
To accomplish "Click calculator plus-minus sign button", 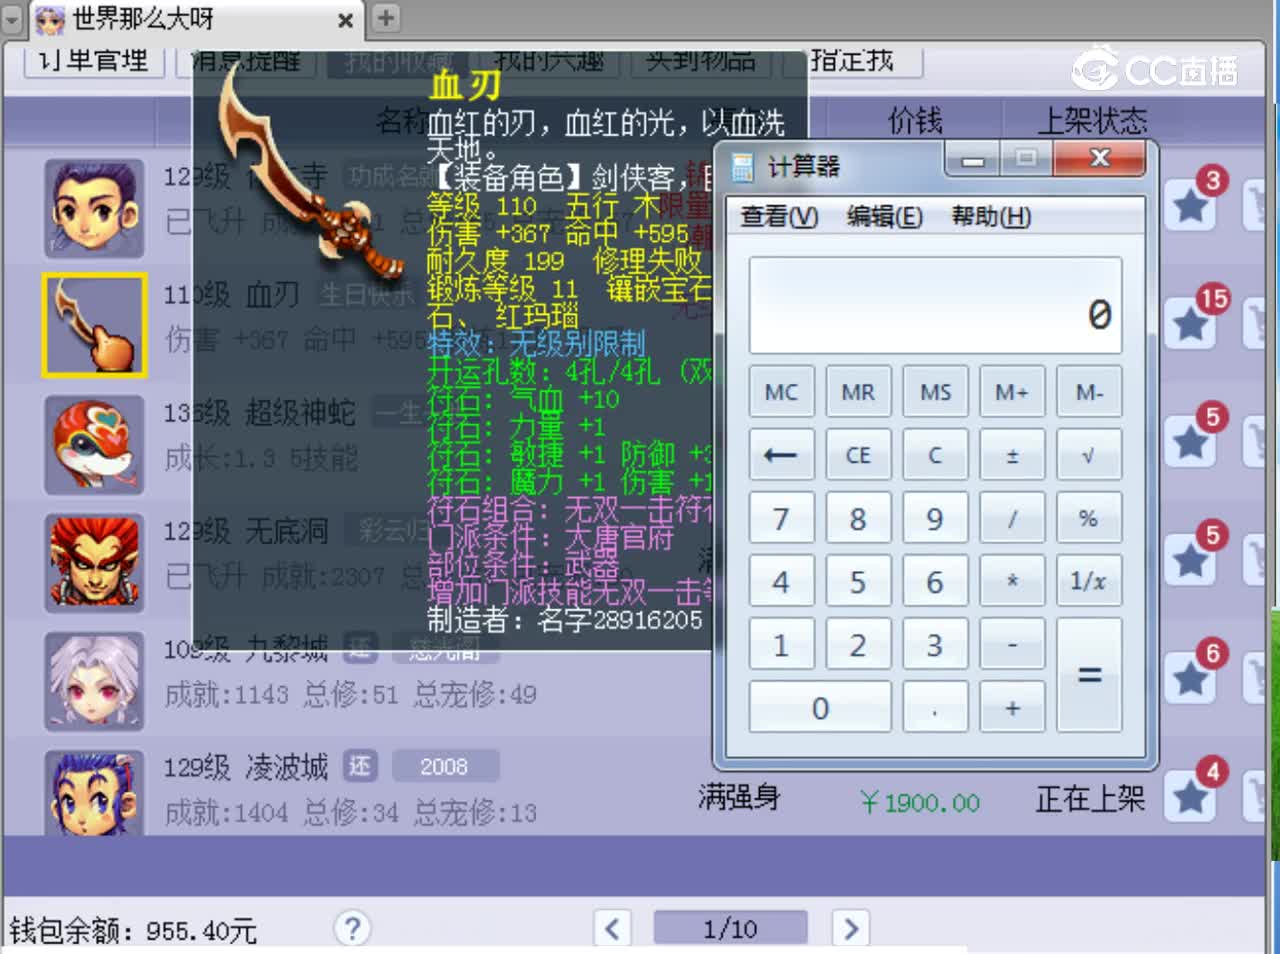I will (1012, 455).
